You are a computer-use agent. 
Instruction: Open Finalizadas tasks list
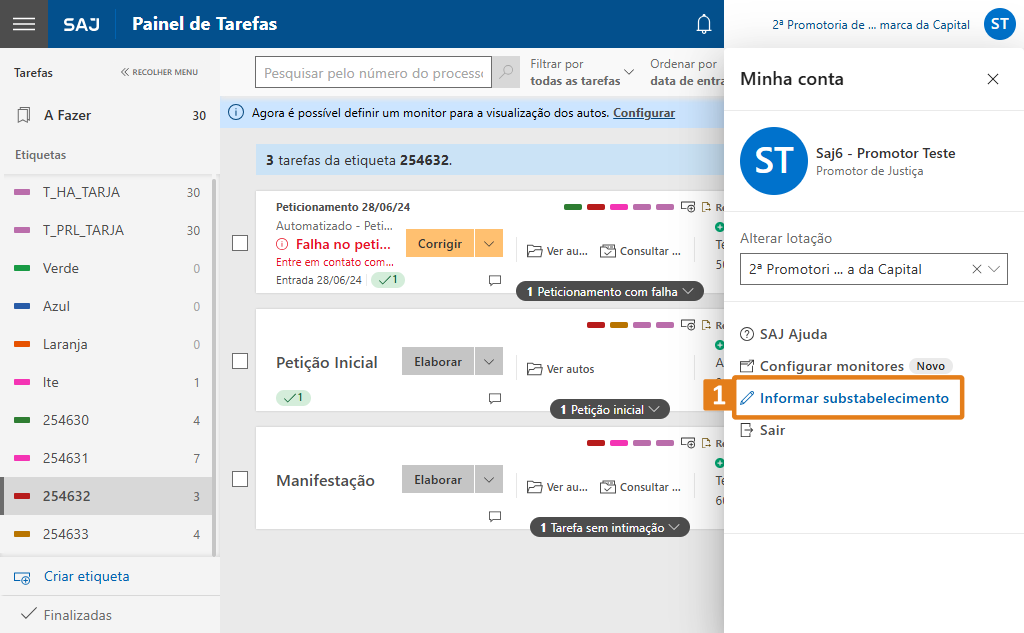77,615
